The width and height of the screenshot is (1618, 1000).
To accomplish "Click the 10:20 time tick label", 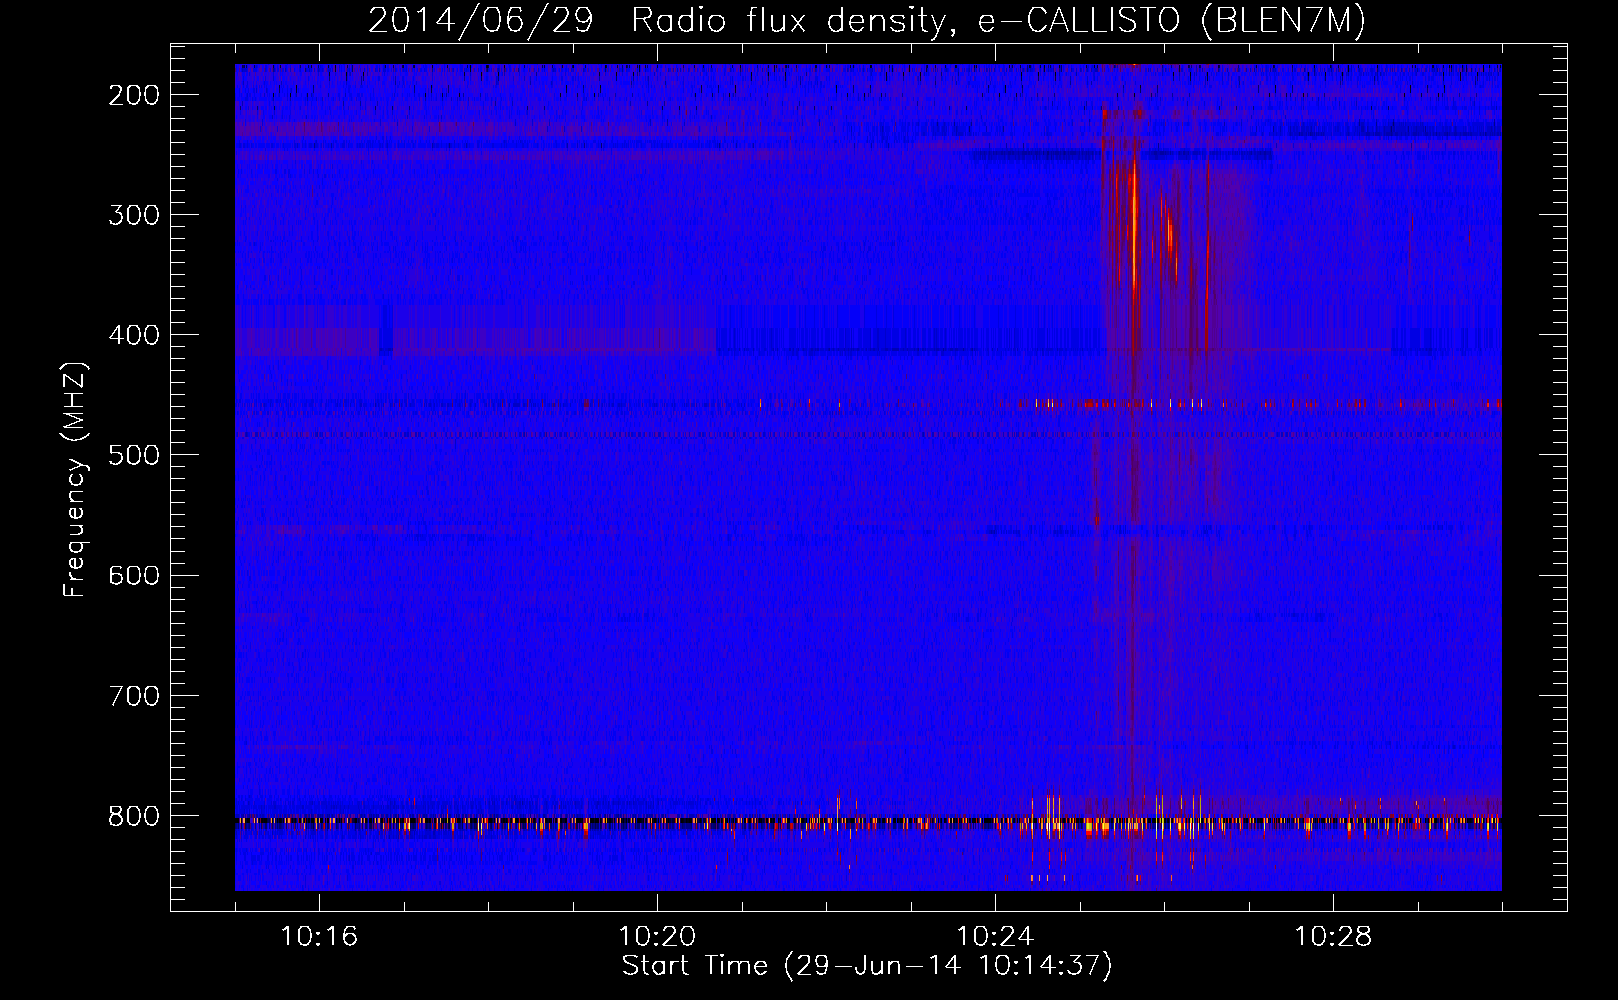I will [657, 937].
